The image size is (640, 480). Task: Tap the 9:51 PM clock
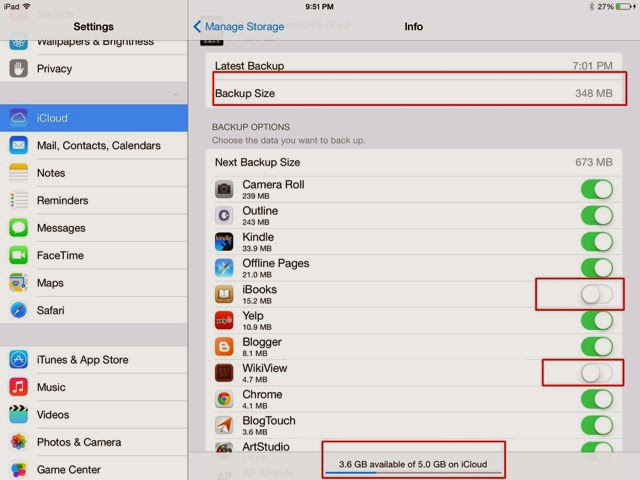tap(319, 7)
